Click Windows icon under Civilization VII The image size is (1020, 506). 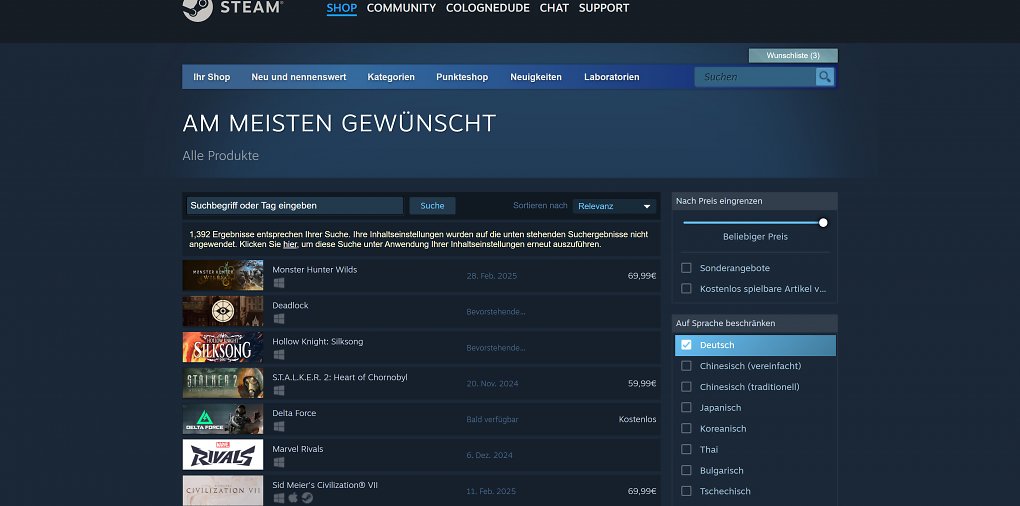point(278,498)
